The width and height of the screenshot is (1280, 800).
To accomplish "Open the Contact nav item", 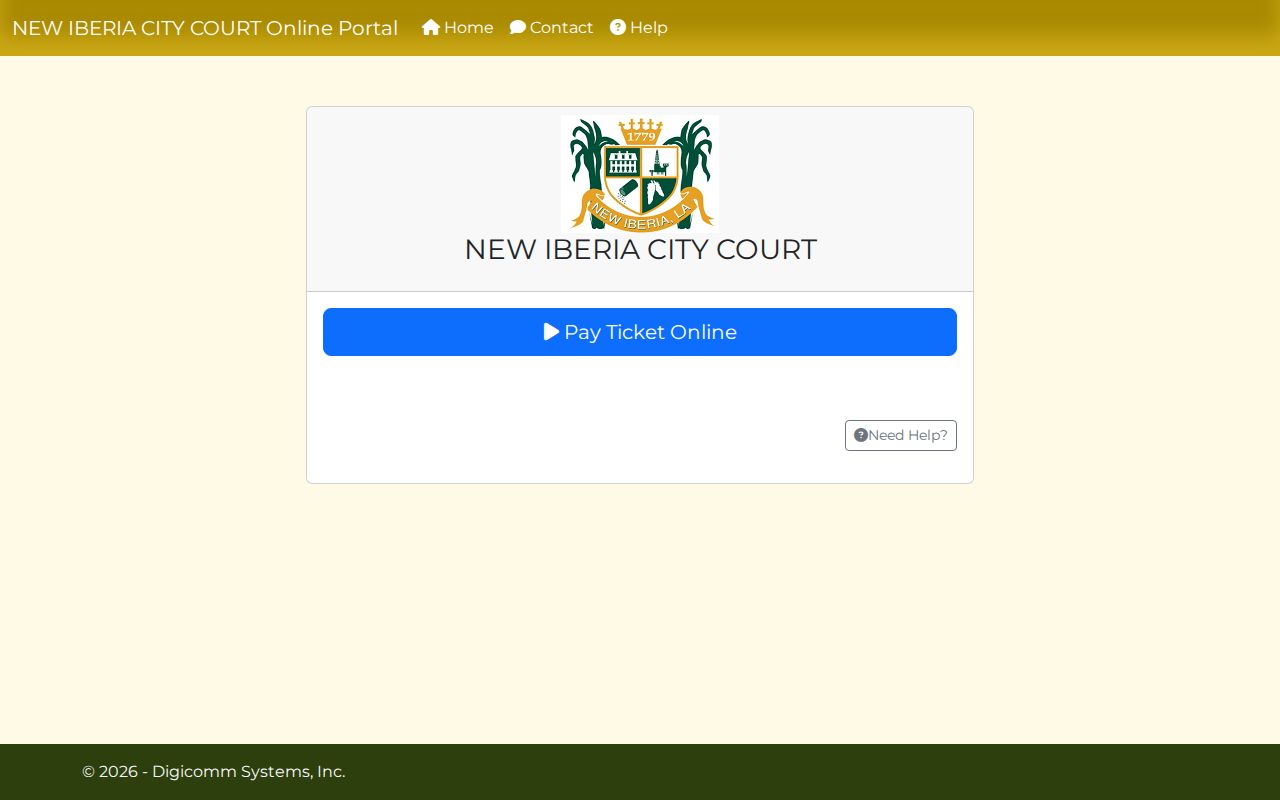I will point(552,28).
